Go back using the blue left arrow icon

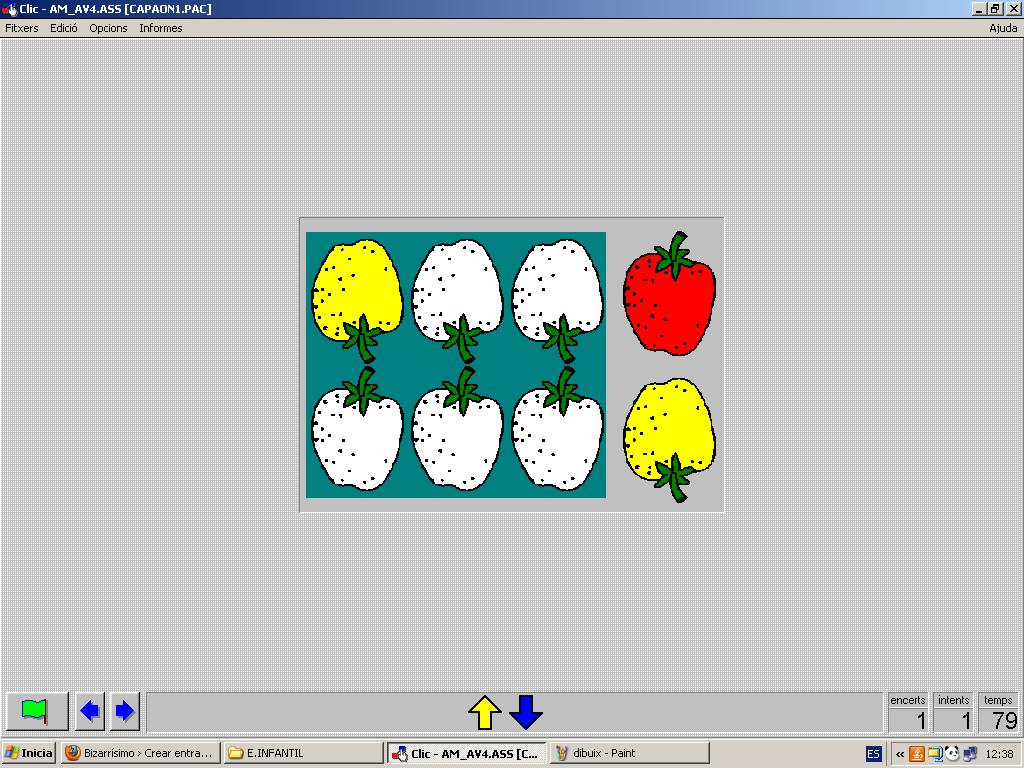pos(89,711)
